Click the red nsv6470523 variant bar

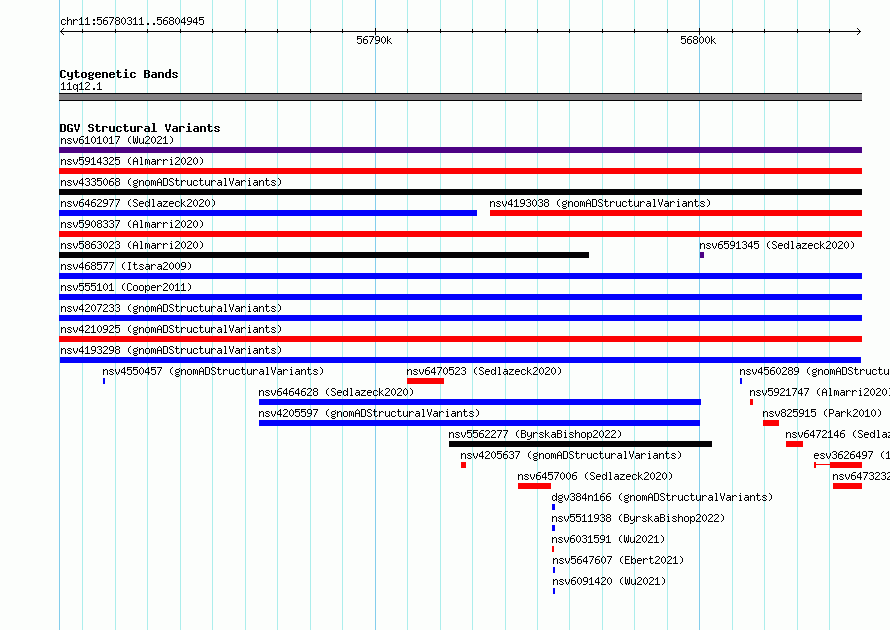click(x=425, y=381)
